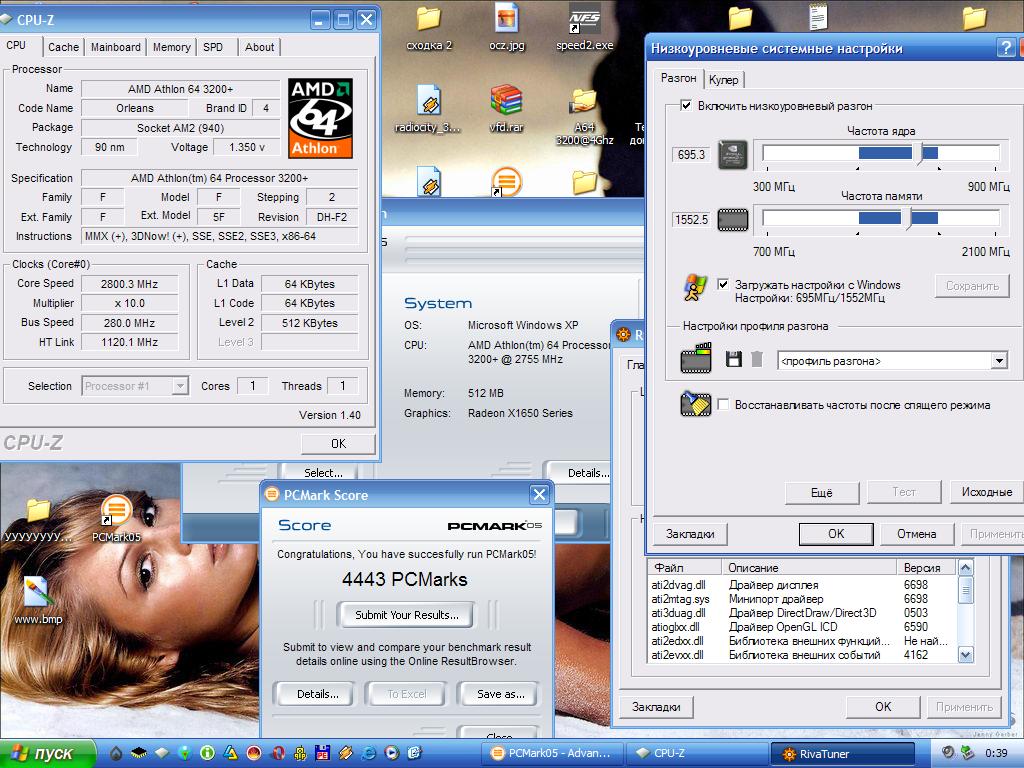Click Details button in PCMark Score dialog
Screen dimensions: 1024x768
[x=317, y=694]
